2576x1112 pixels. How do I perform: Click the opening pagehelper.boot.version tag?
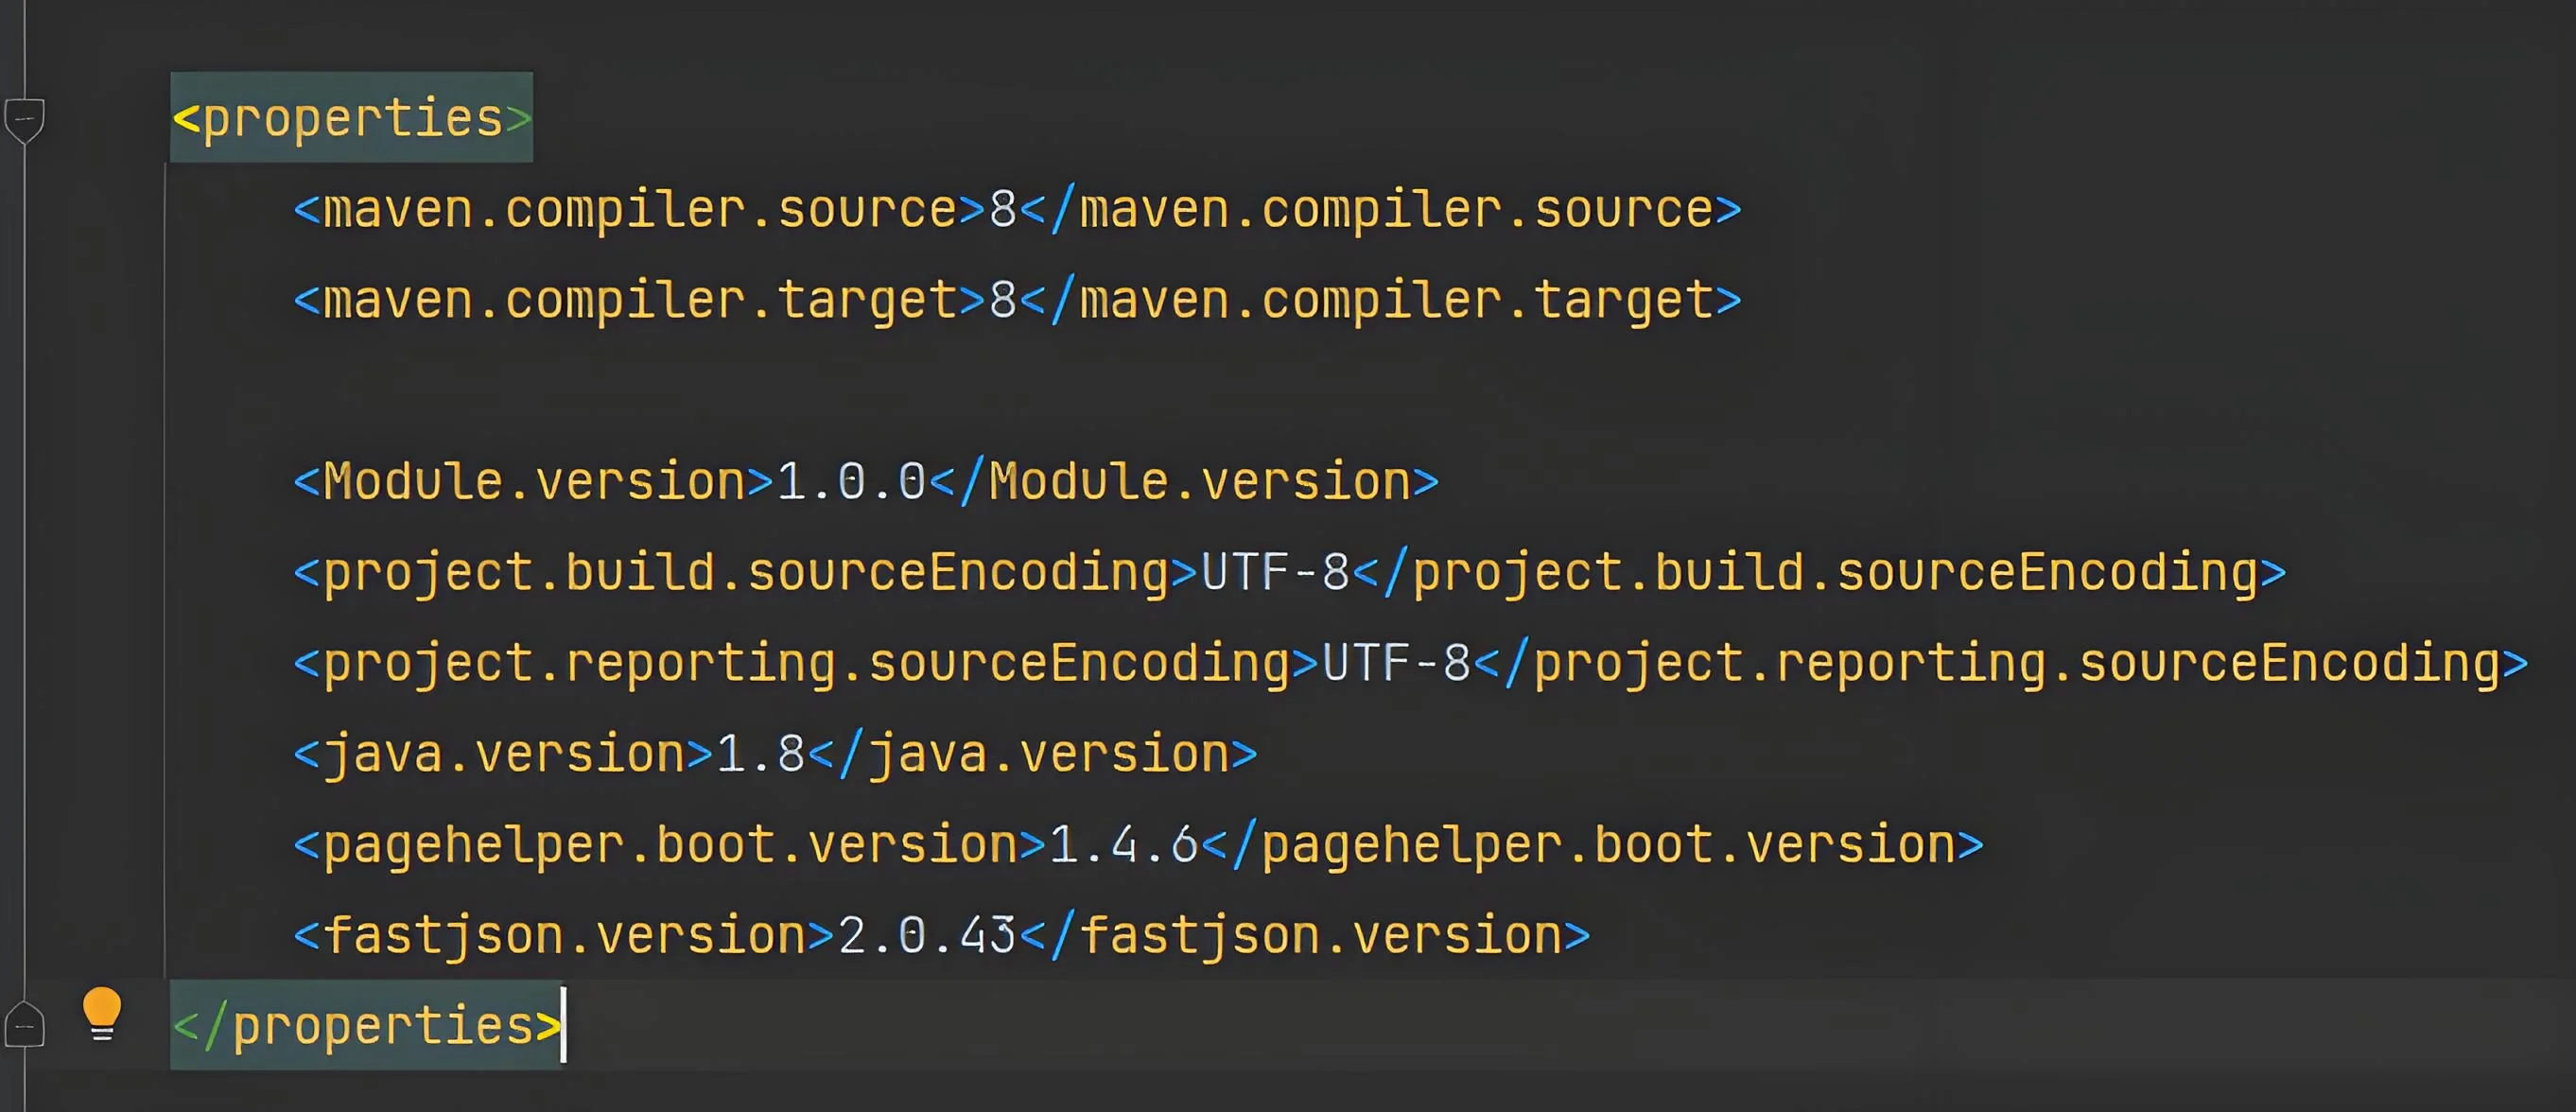pos(670,845)
